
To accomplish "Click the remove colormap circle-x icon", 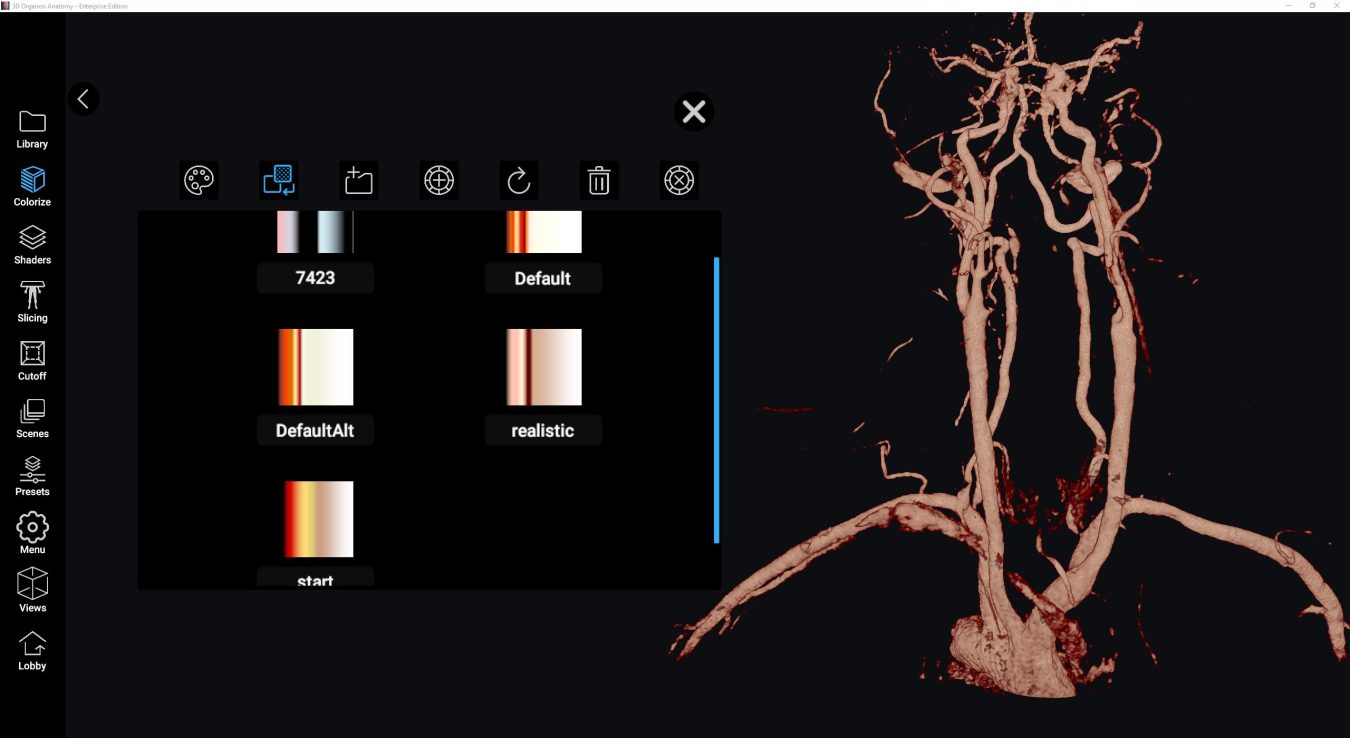I will pyautogui.click(x=679, y=180).
